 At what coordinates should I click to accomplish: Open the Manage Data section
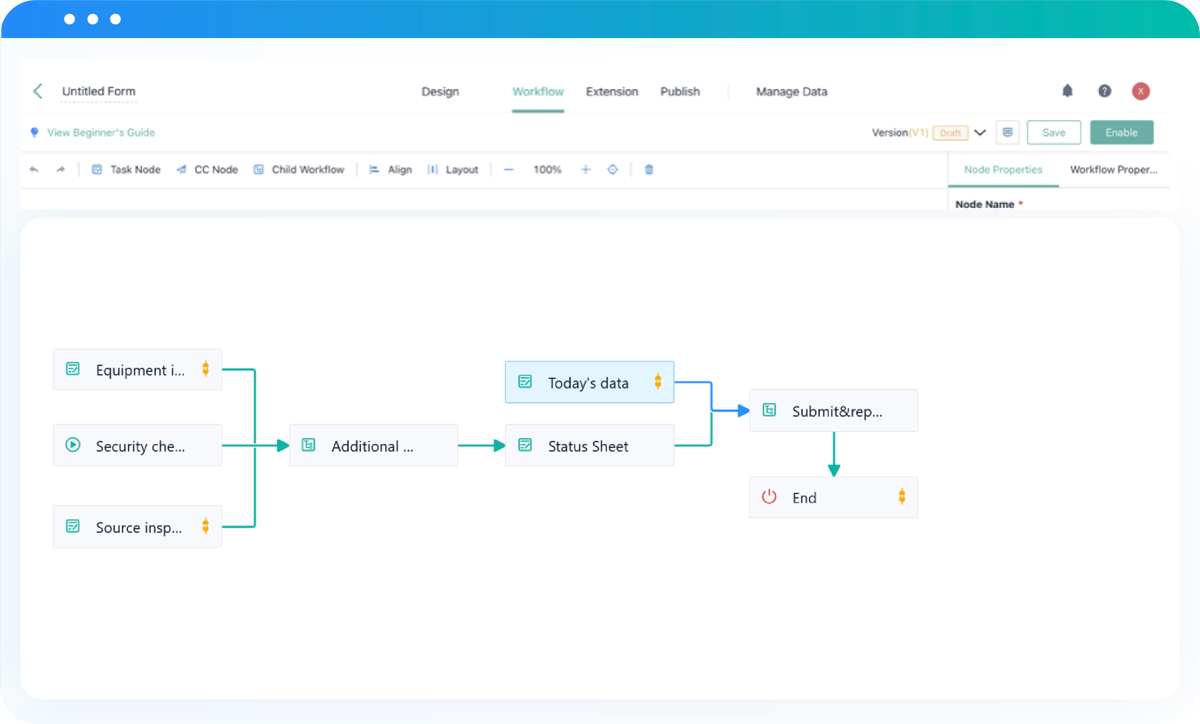coord(791,91)
